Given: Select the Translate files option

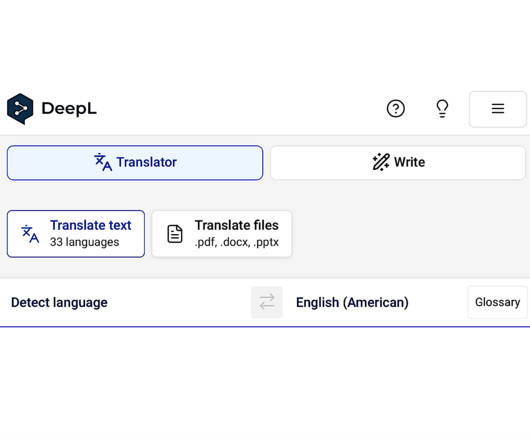Looking at the screenshot, I should coord(222,234).
